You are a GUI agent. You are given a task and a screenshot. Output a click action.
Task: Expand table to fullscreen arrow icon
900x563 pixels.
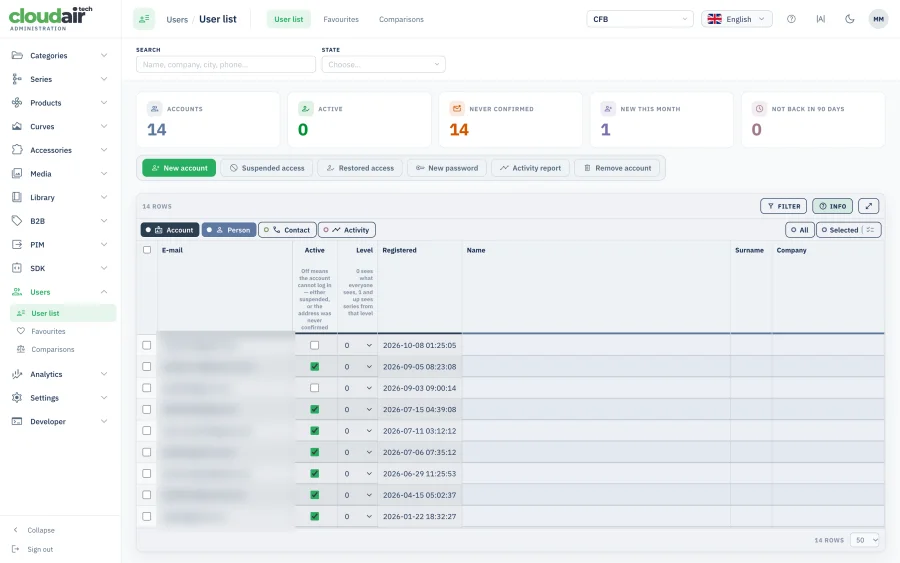pyautogui.click(x=868, y=206)
